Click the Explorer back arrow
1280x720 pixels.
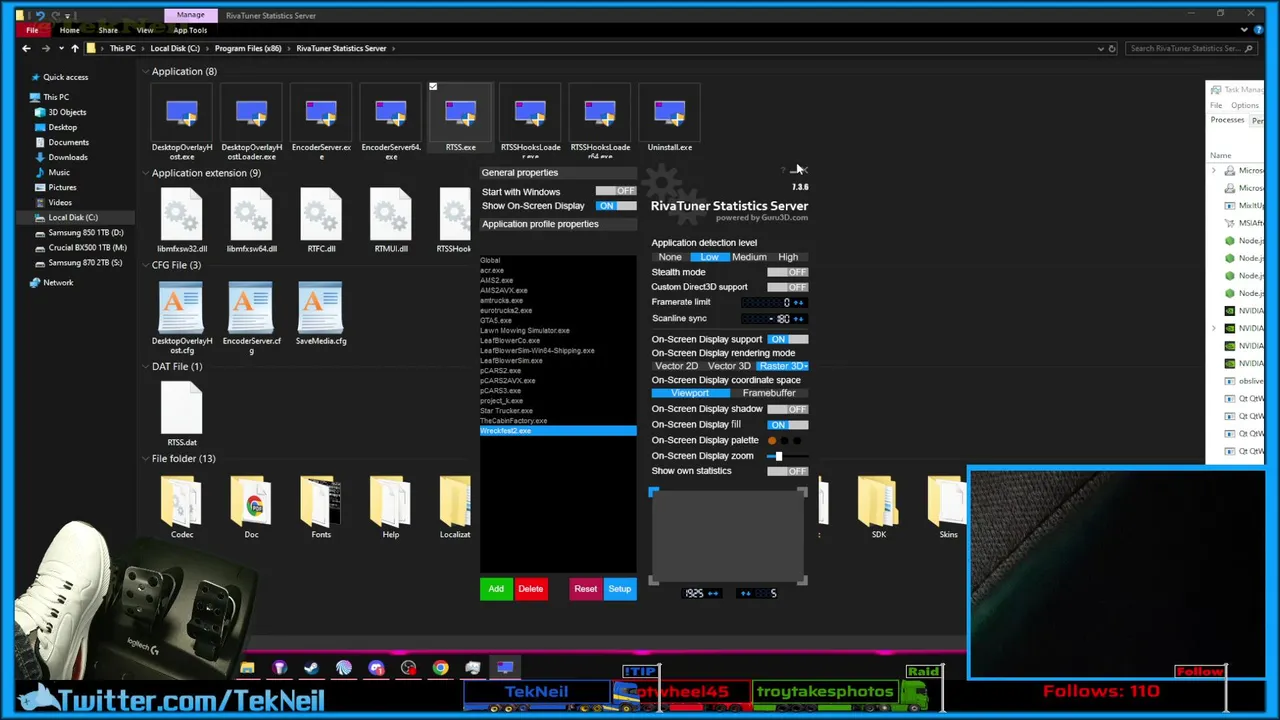[28, 48]
